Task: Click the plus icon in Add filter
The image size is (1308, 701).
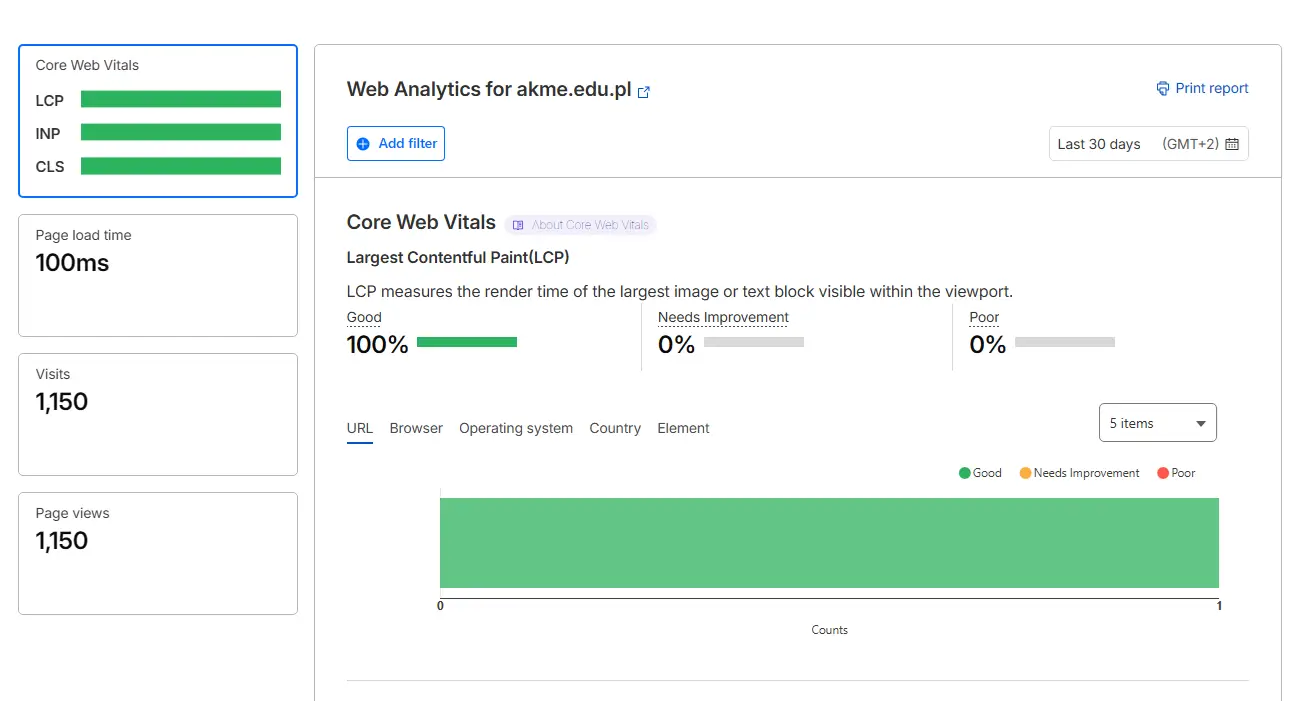Action: 363,144
